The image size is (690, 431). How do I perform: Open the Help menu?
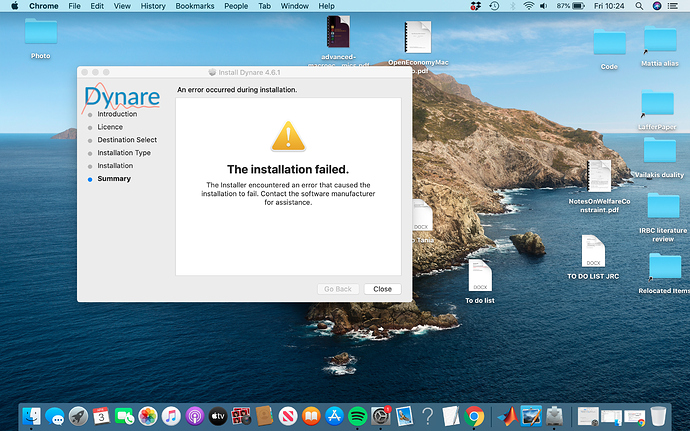[327, 6]
